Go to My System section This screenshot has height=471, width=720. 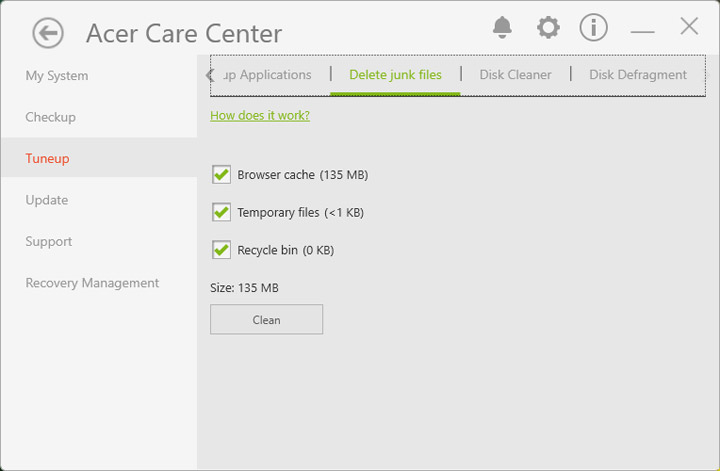[x=57, y=76]
